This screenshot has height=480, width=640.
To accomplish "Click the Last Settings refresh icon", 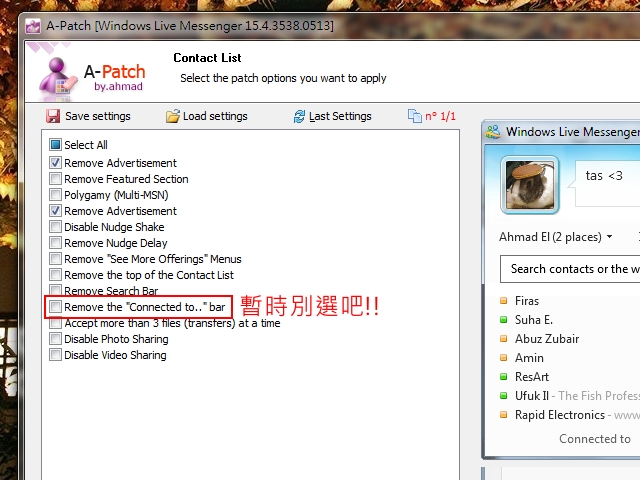I will pos(299,116).
